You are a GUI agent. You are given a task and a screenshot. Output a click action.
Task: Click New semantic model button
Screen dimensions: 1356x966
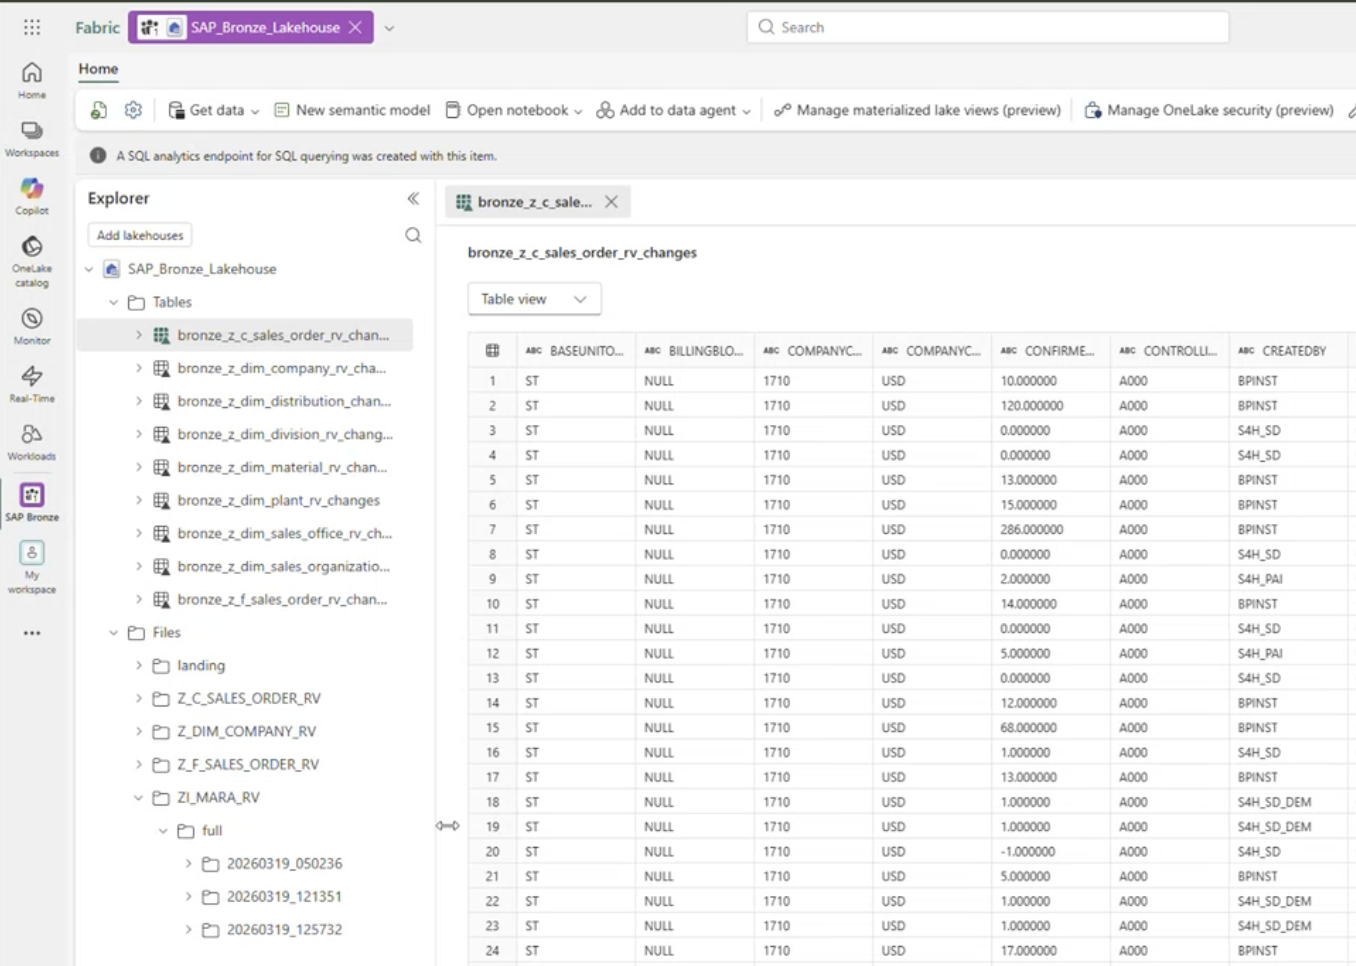click(x=352, y=110)
